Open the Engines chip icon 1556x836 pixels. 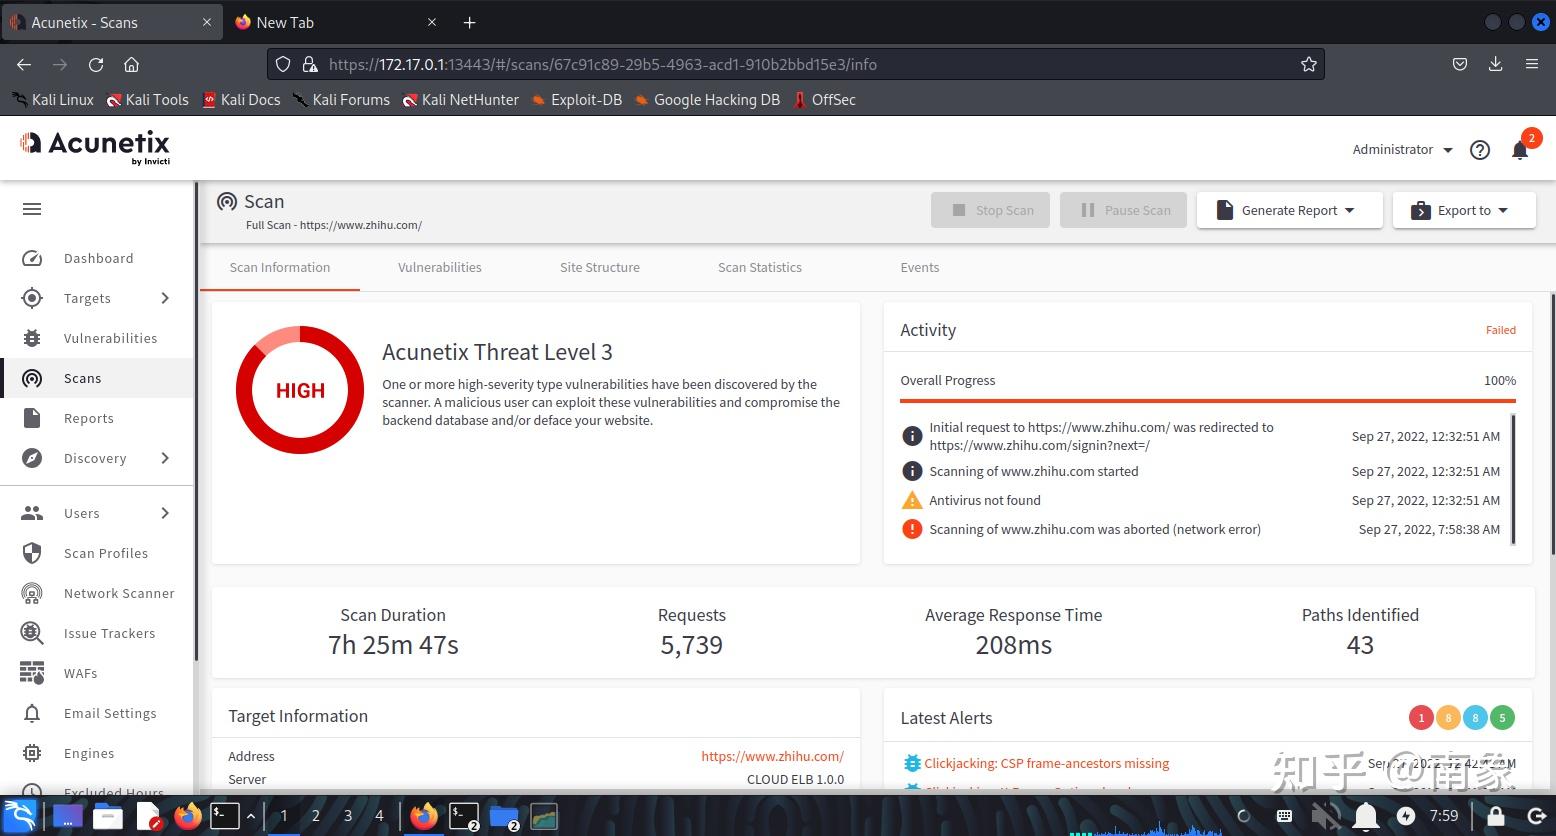tap(32, 753)
